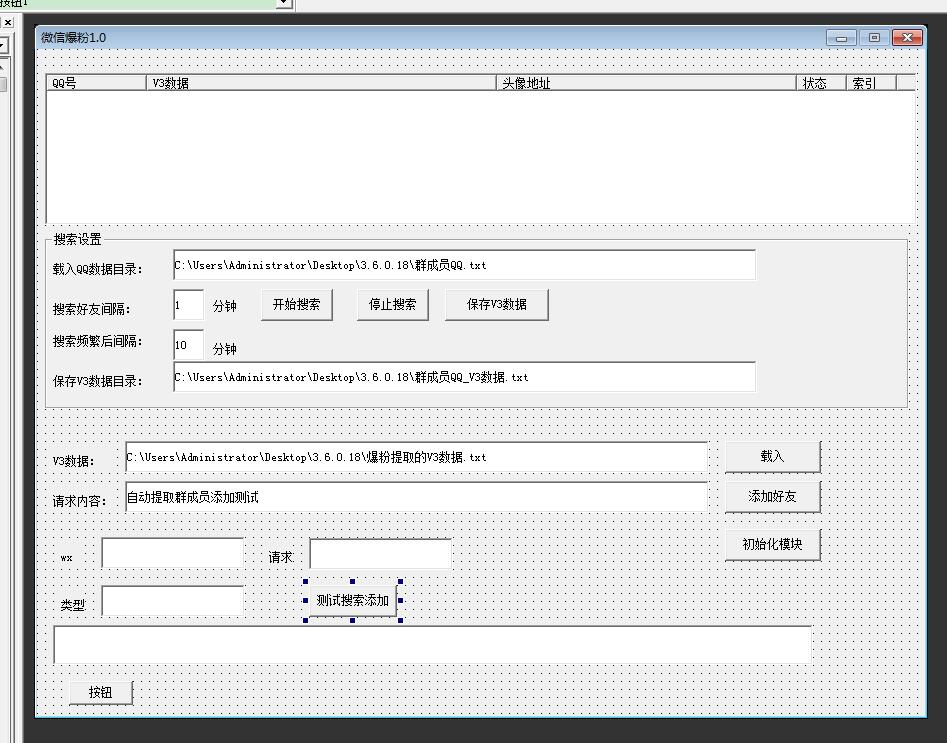
Task: Select the 请求内容 label
Action: coord(79,501)
